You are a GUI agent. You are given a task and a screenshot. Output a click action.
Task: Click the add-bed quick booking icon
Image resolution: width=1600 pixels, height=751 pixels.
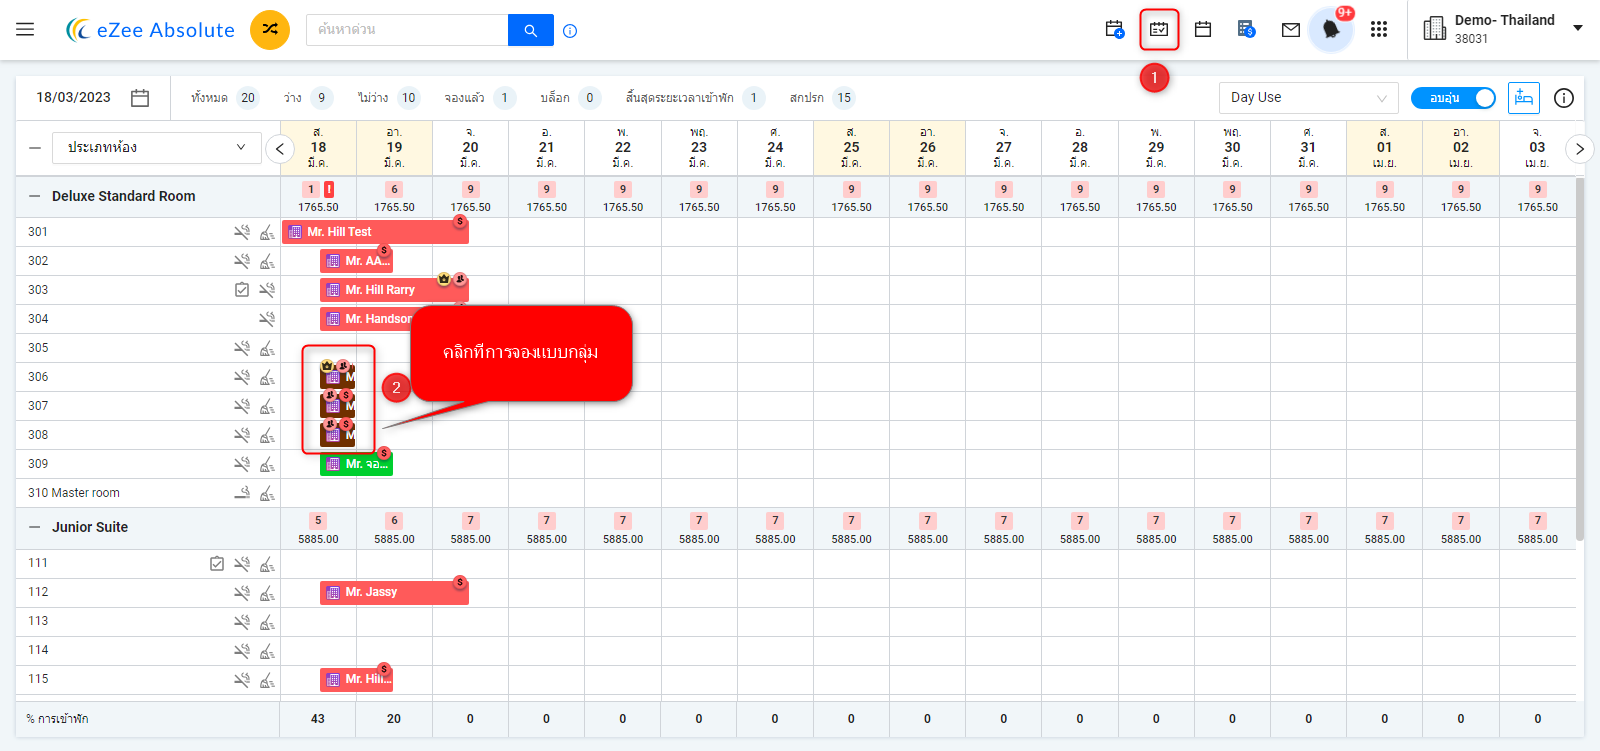tap(1524, 98)
